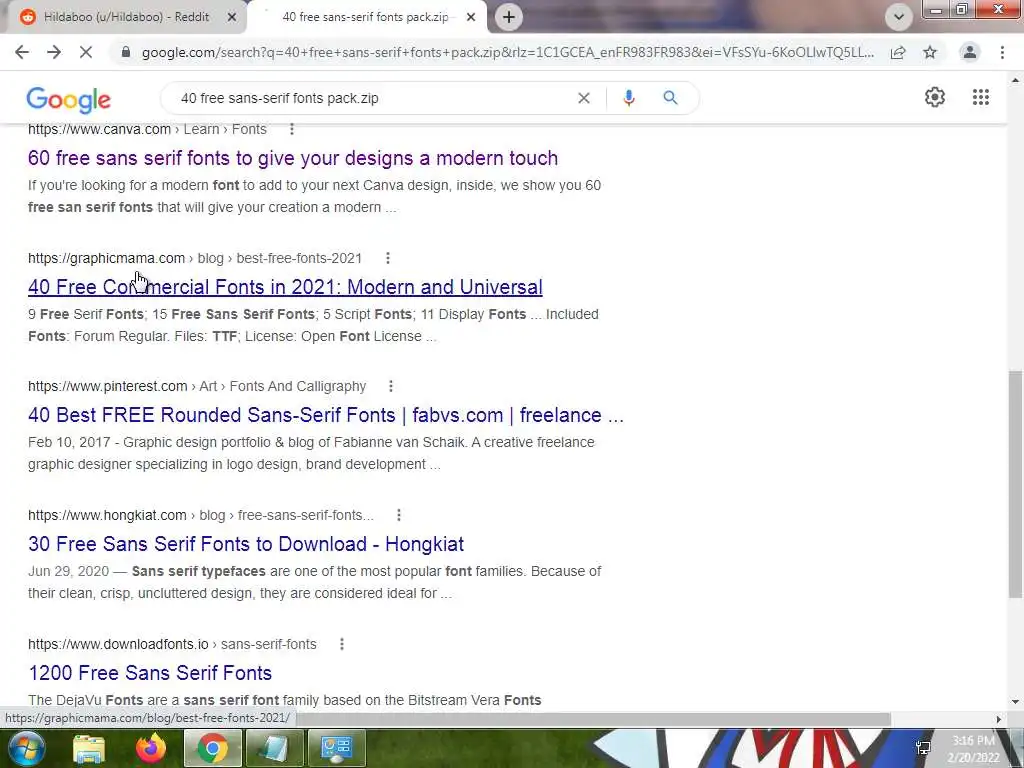Screen dimensions: 1024x768
Task: Go to Google homepage via logo
Action: [x=69, y=100]
